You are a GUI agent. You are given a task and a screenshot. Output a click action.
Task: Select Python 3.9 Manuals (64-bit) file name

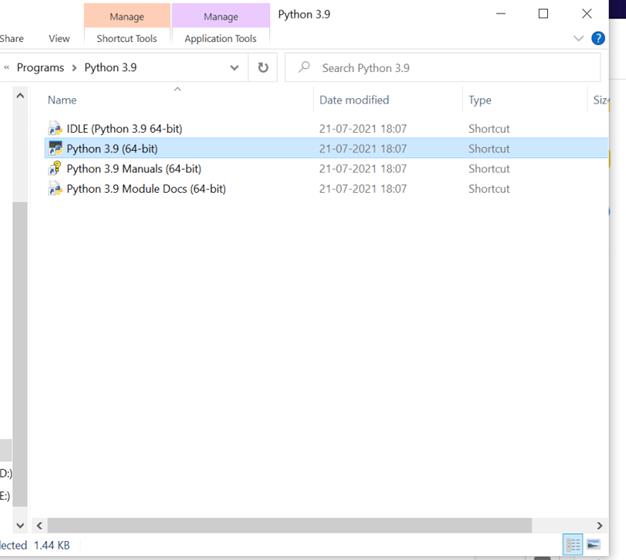pyautogui.click(x=134, y=169)
